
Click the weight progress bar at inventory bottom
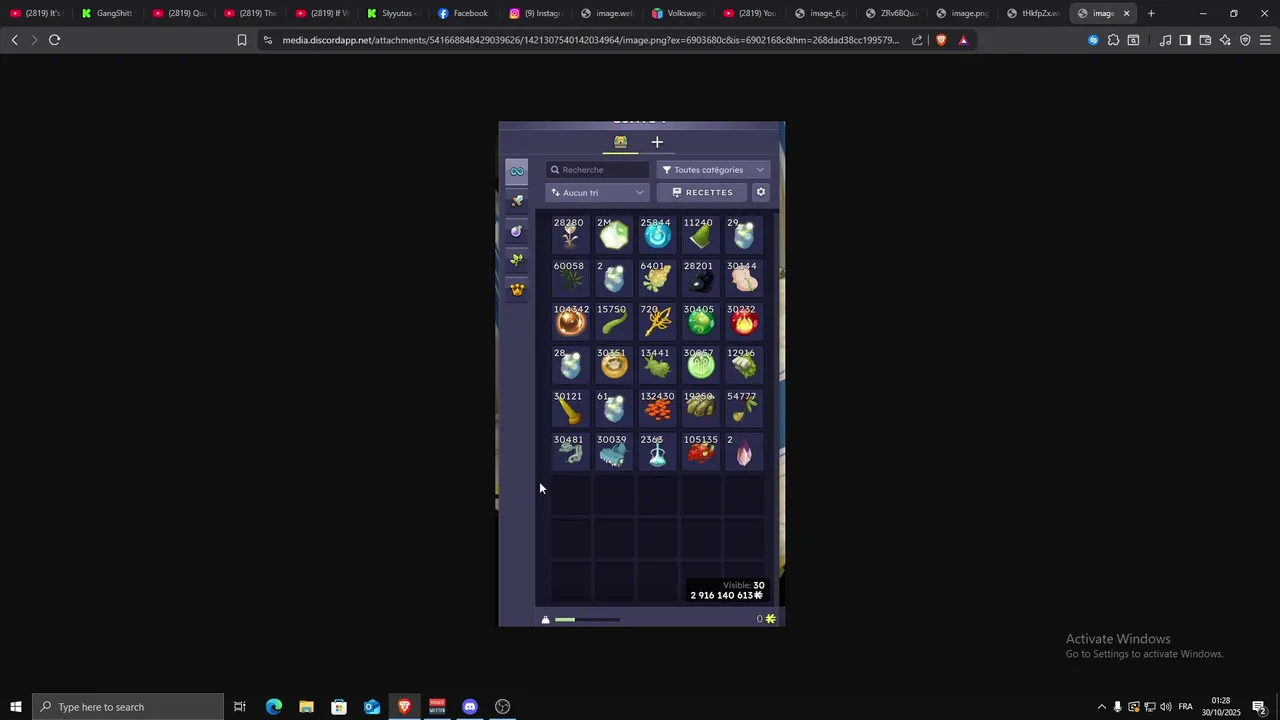[587, 620]
